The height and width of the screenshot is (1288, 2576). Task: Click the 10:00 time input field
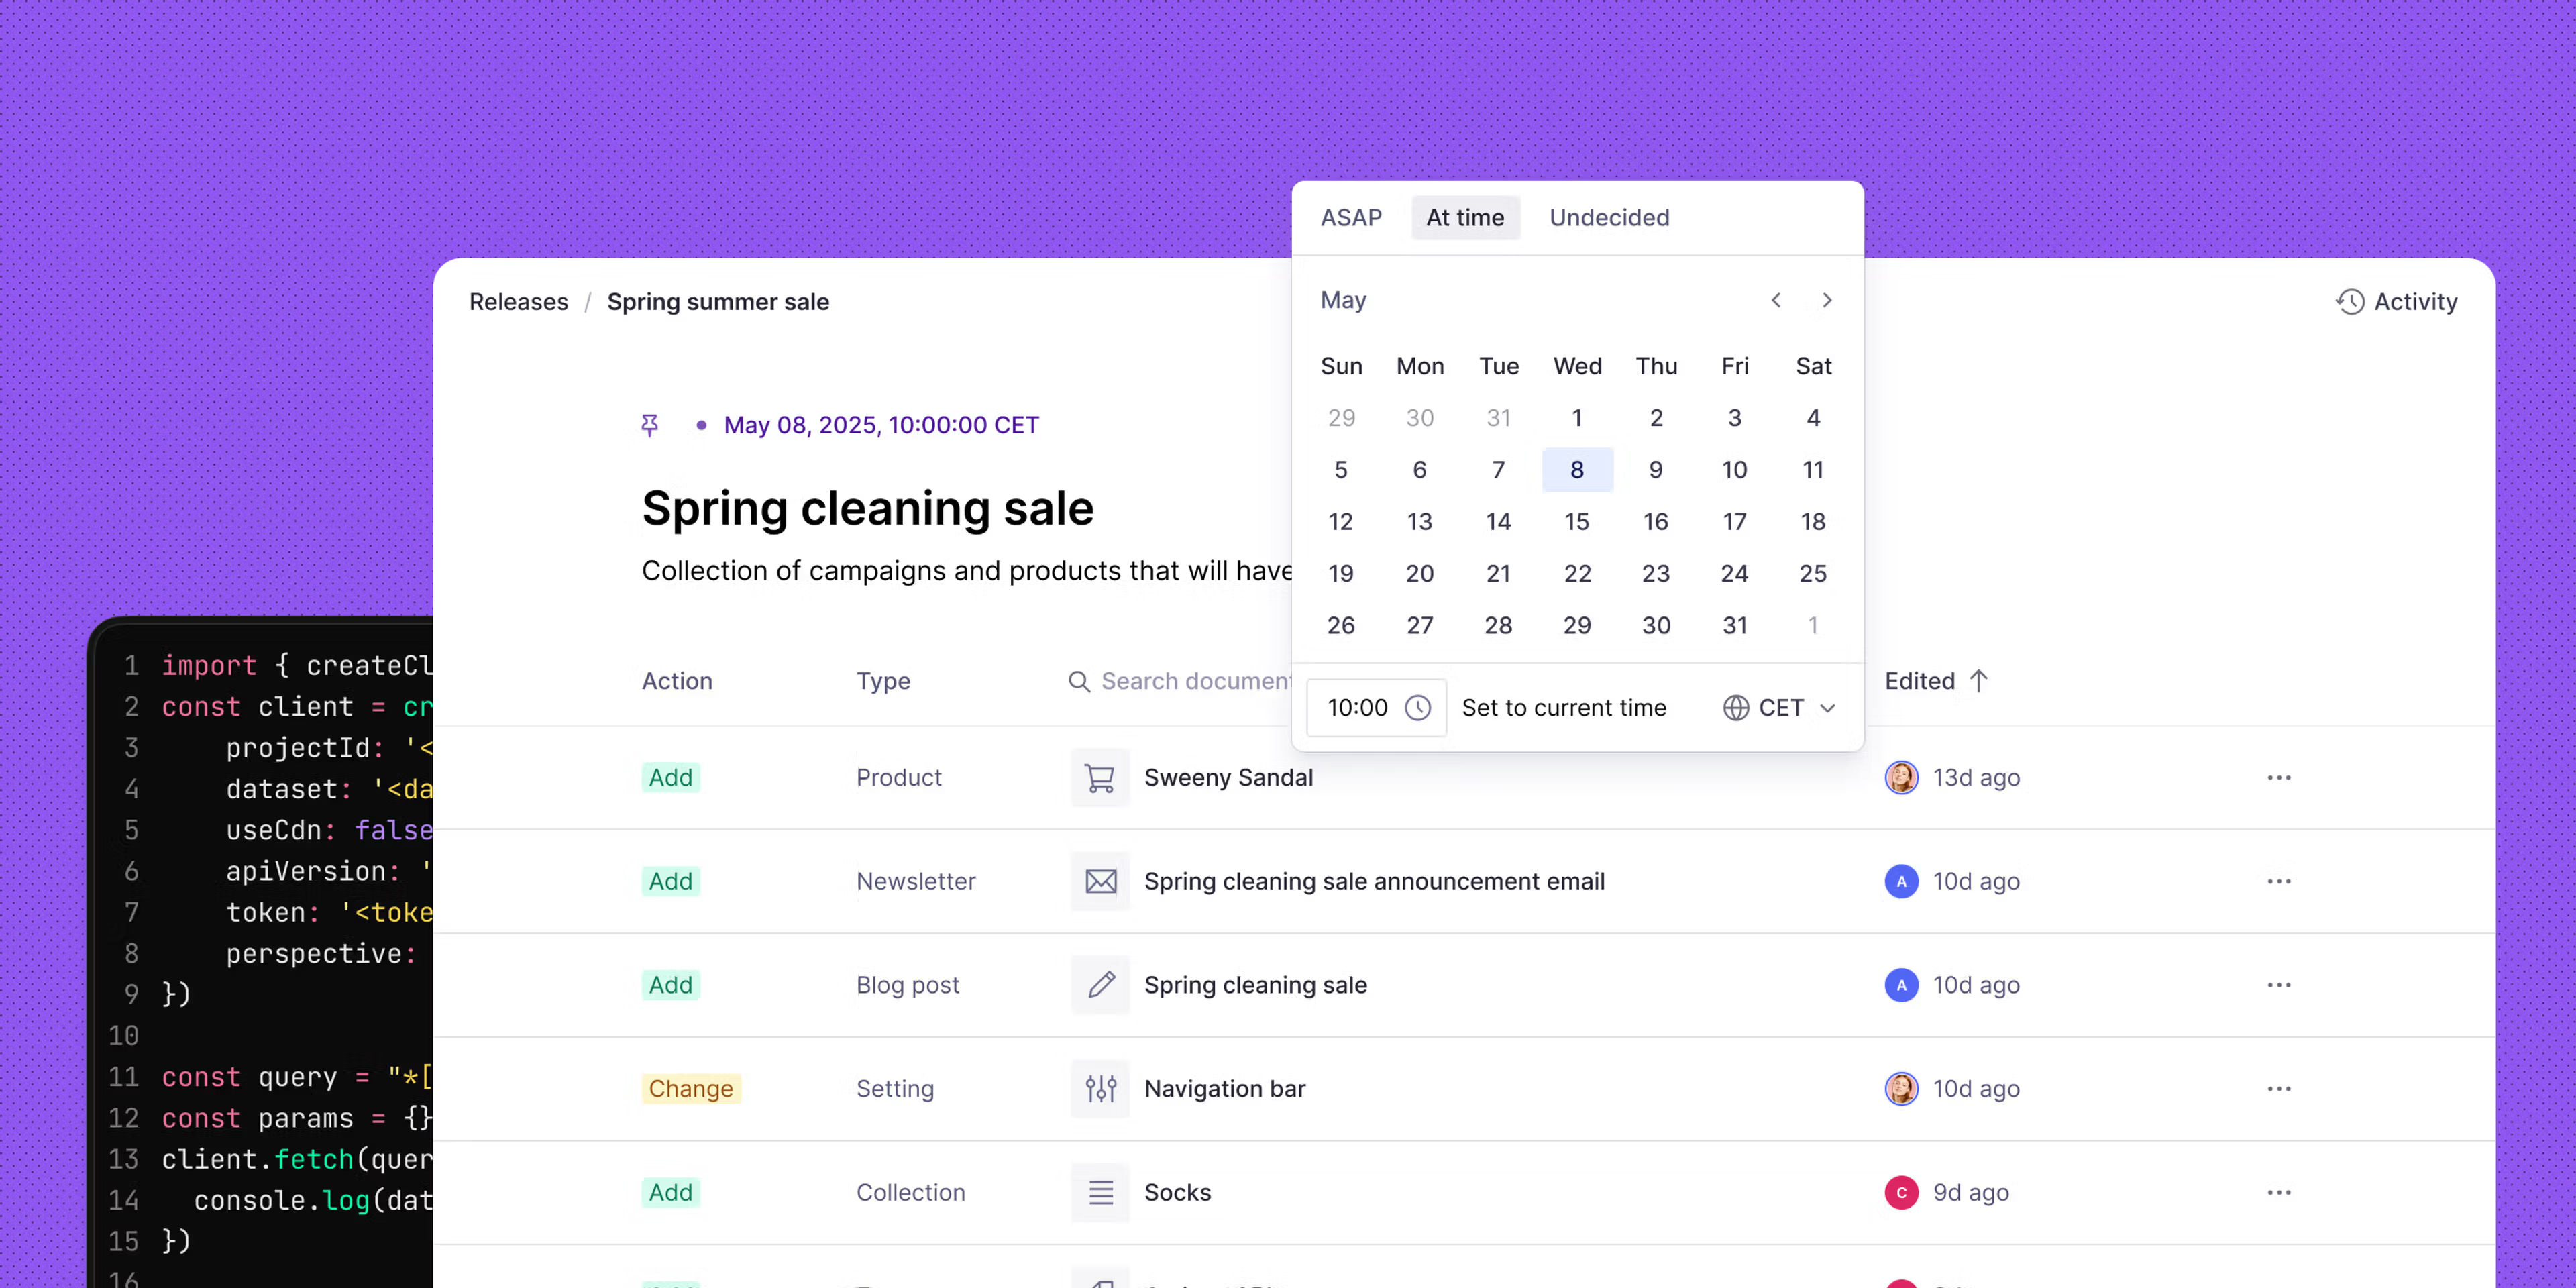1357,708
